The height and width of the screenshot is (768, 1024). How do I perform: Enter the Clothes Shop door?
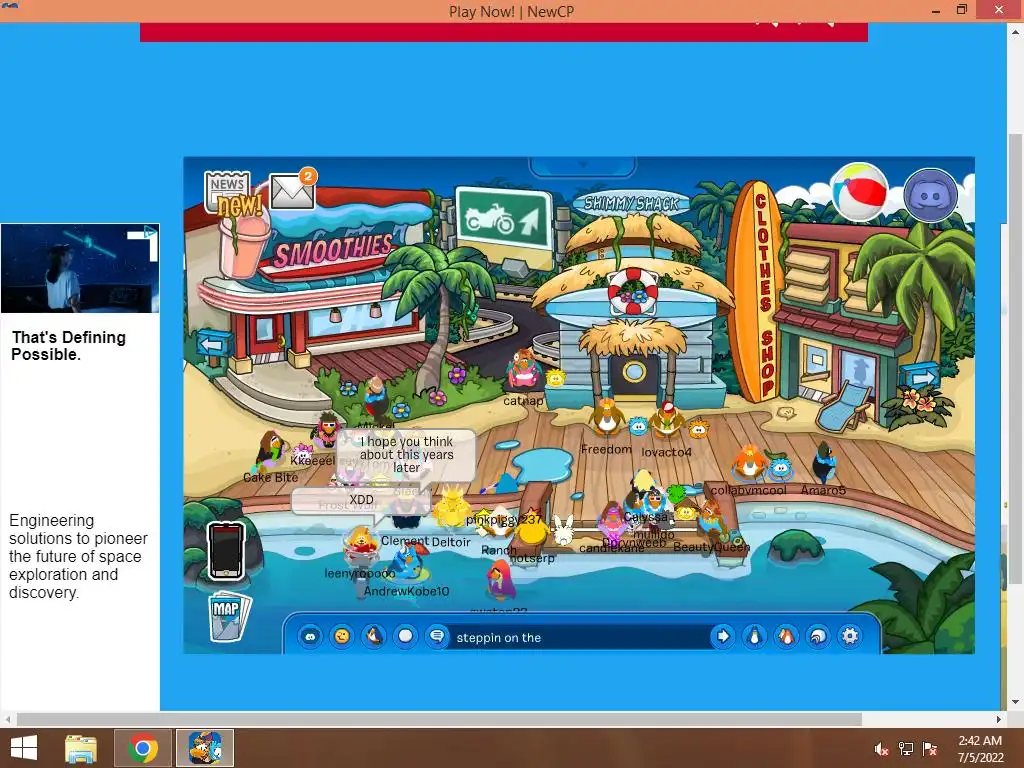859,375
